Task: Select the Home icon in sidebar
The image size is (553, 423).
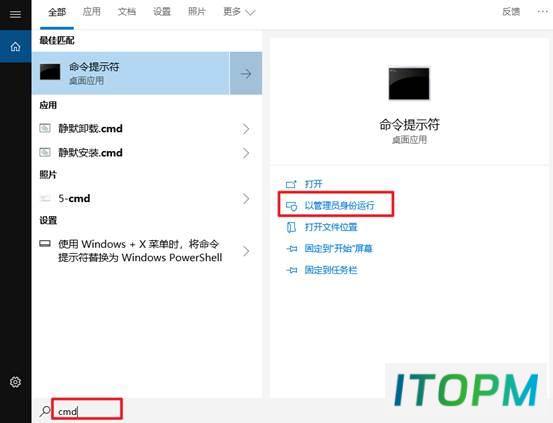Action: pyautogui.click(x=15, y=46)
